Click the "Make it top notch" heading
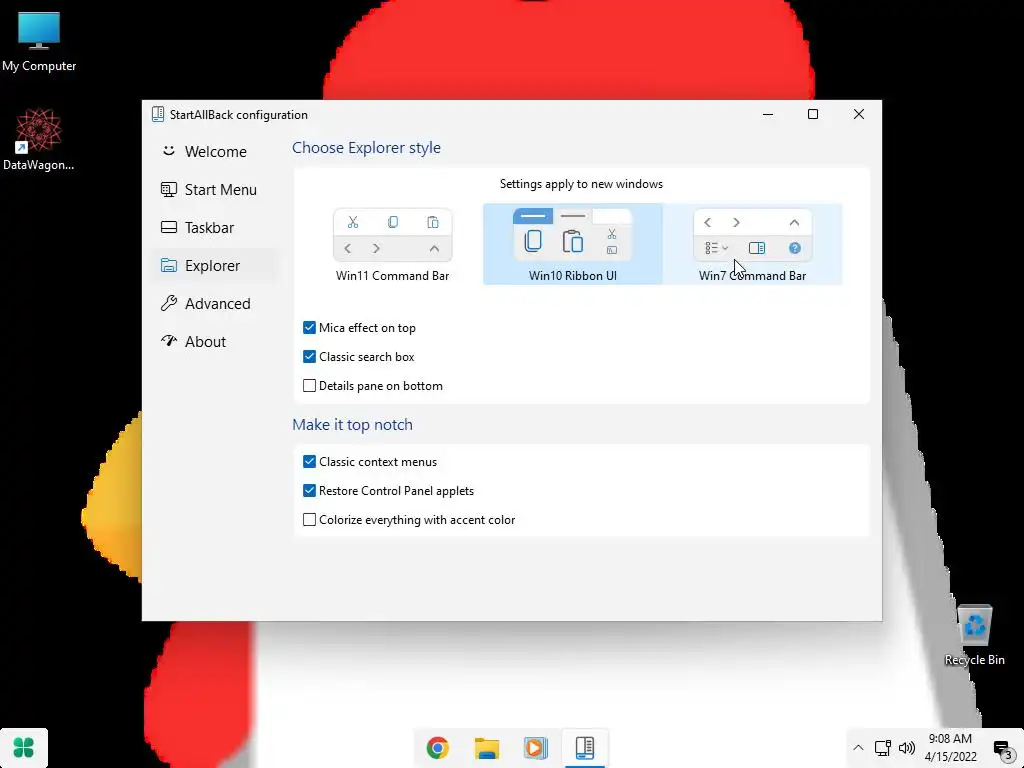The width and height of the screenshot is (1024, 768). [x=353, y=424]
